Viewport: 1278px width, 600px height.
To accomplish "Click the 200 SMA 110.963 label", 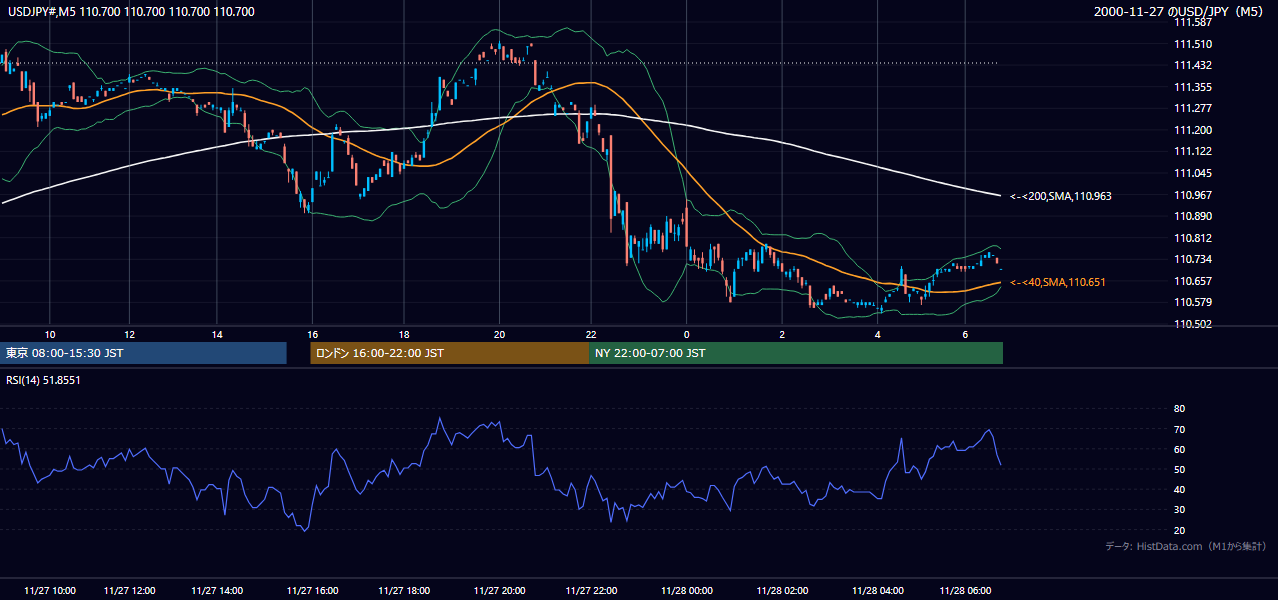I will coord(1061,196).
